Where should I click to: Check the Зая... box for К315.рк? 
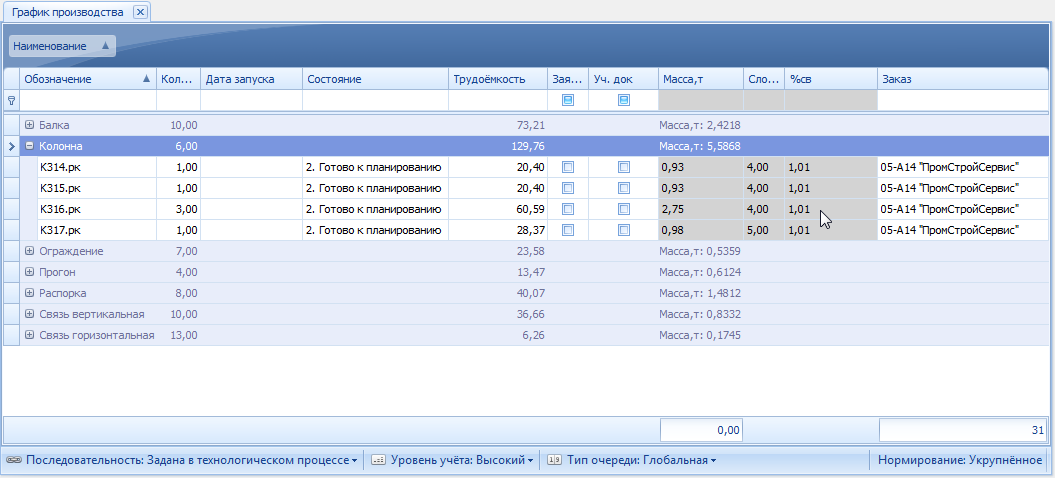pyautogui.click(x=568, y=188)
